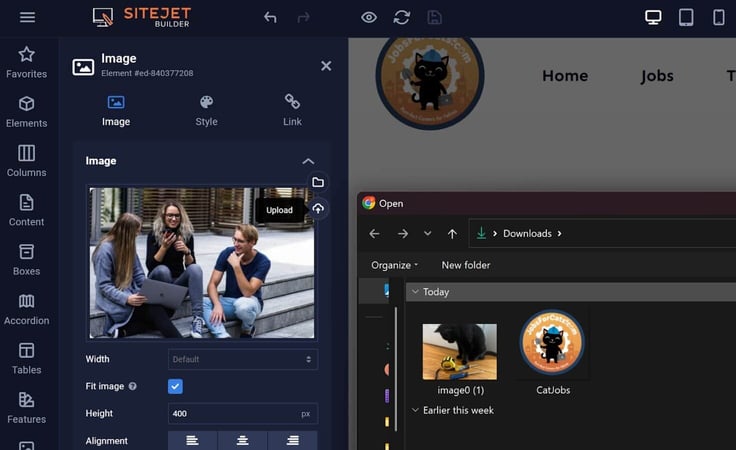Open Columns in the sidebar

(27, 161)
